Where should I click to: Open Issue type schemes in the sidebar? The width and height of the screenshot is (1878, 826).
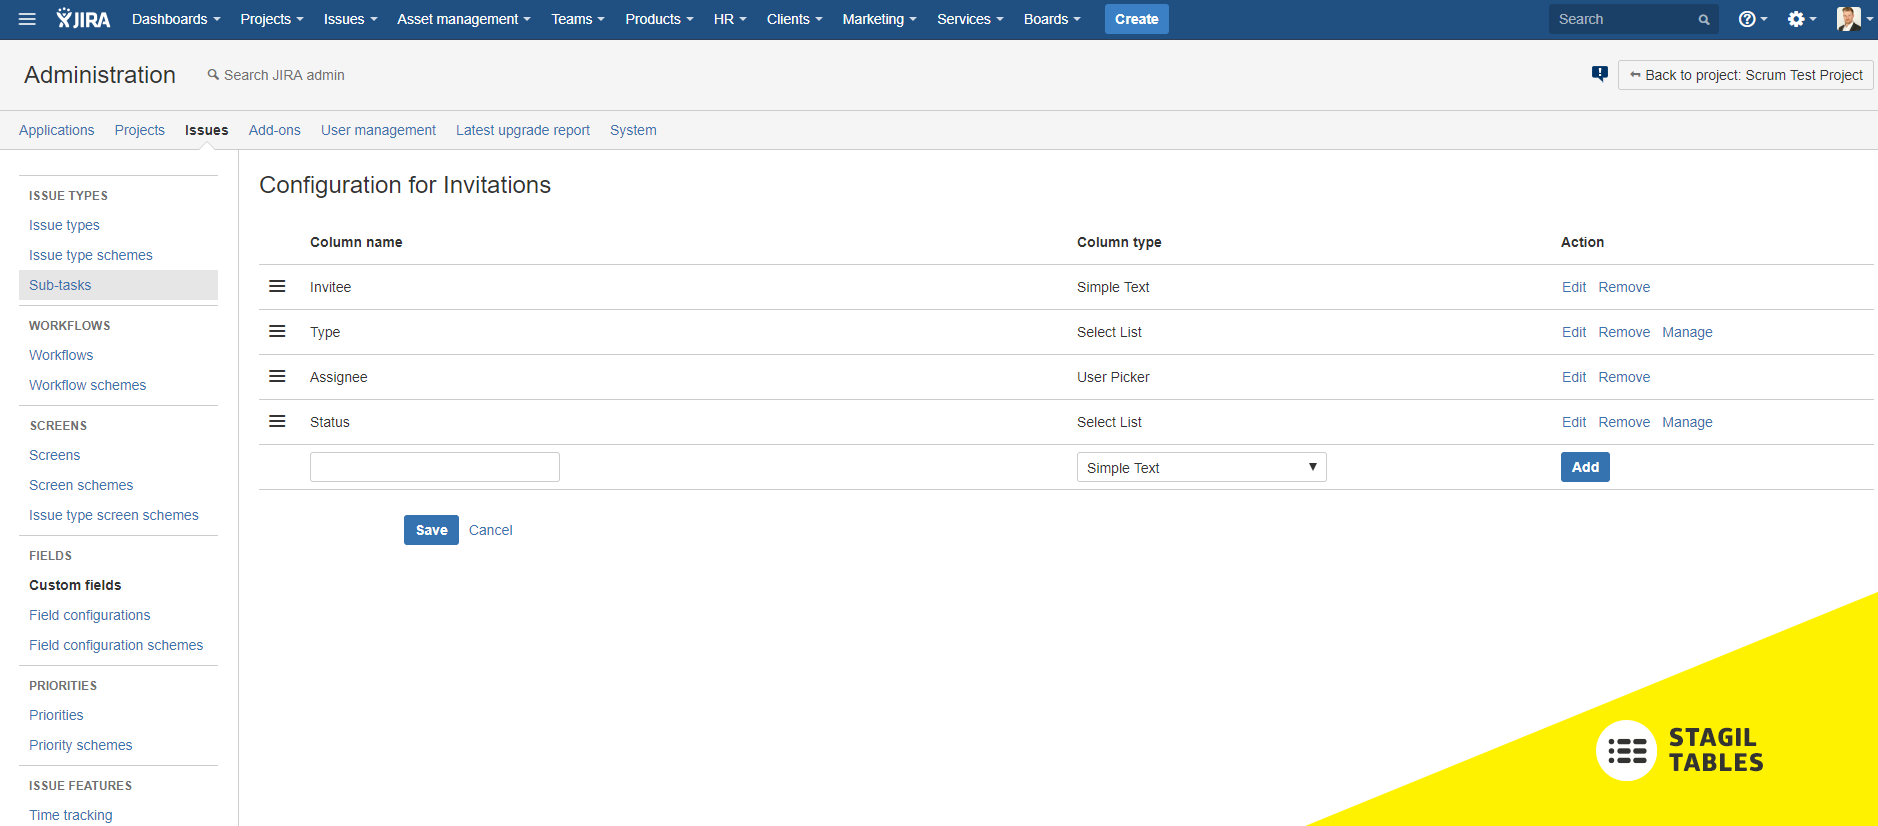tap(91, 255)
